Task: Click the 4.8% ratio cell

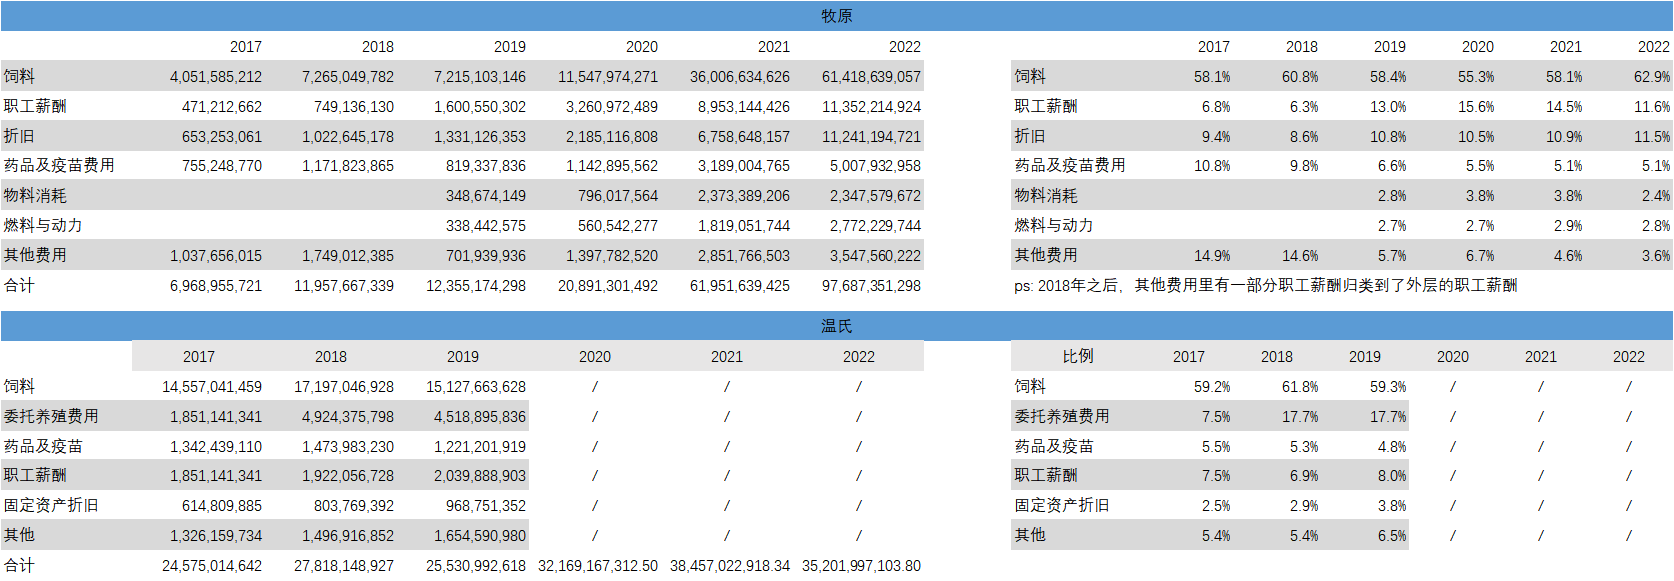Action: [x=1392, y=447]
